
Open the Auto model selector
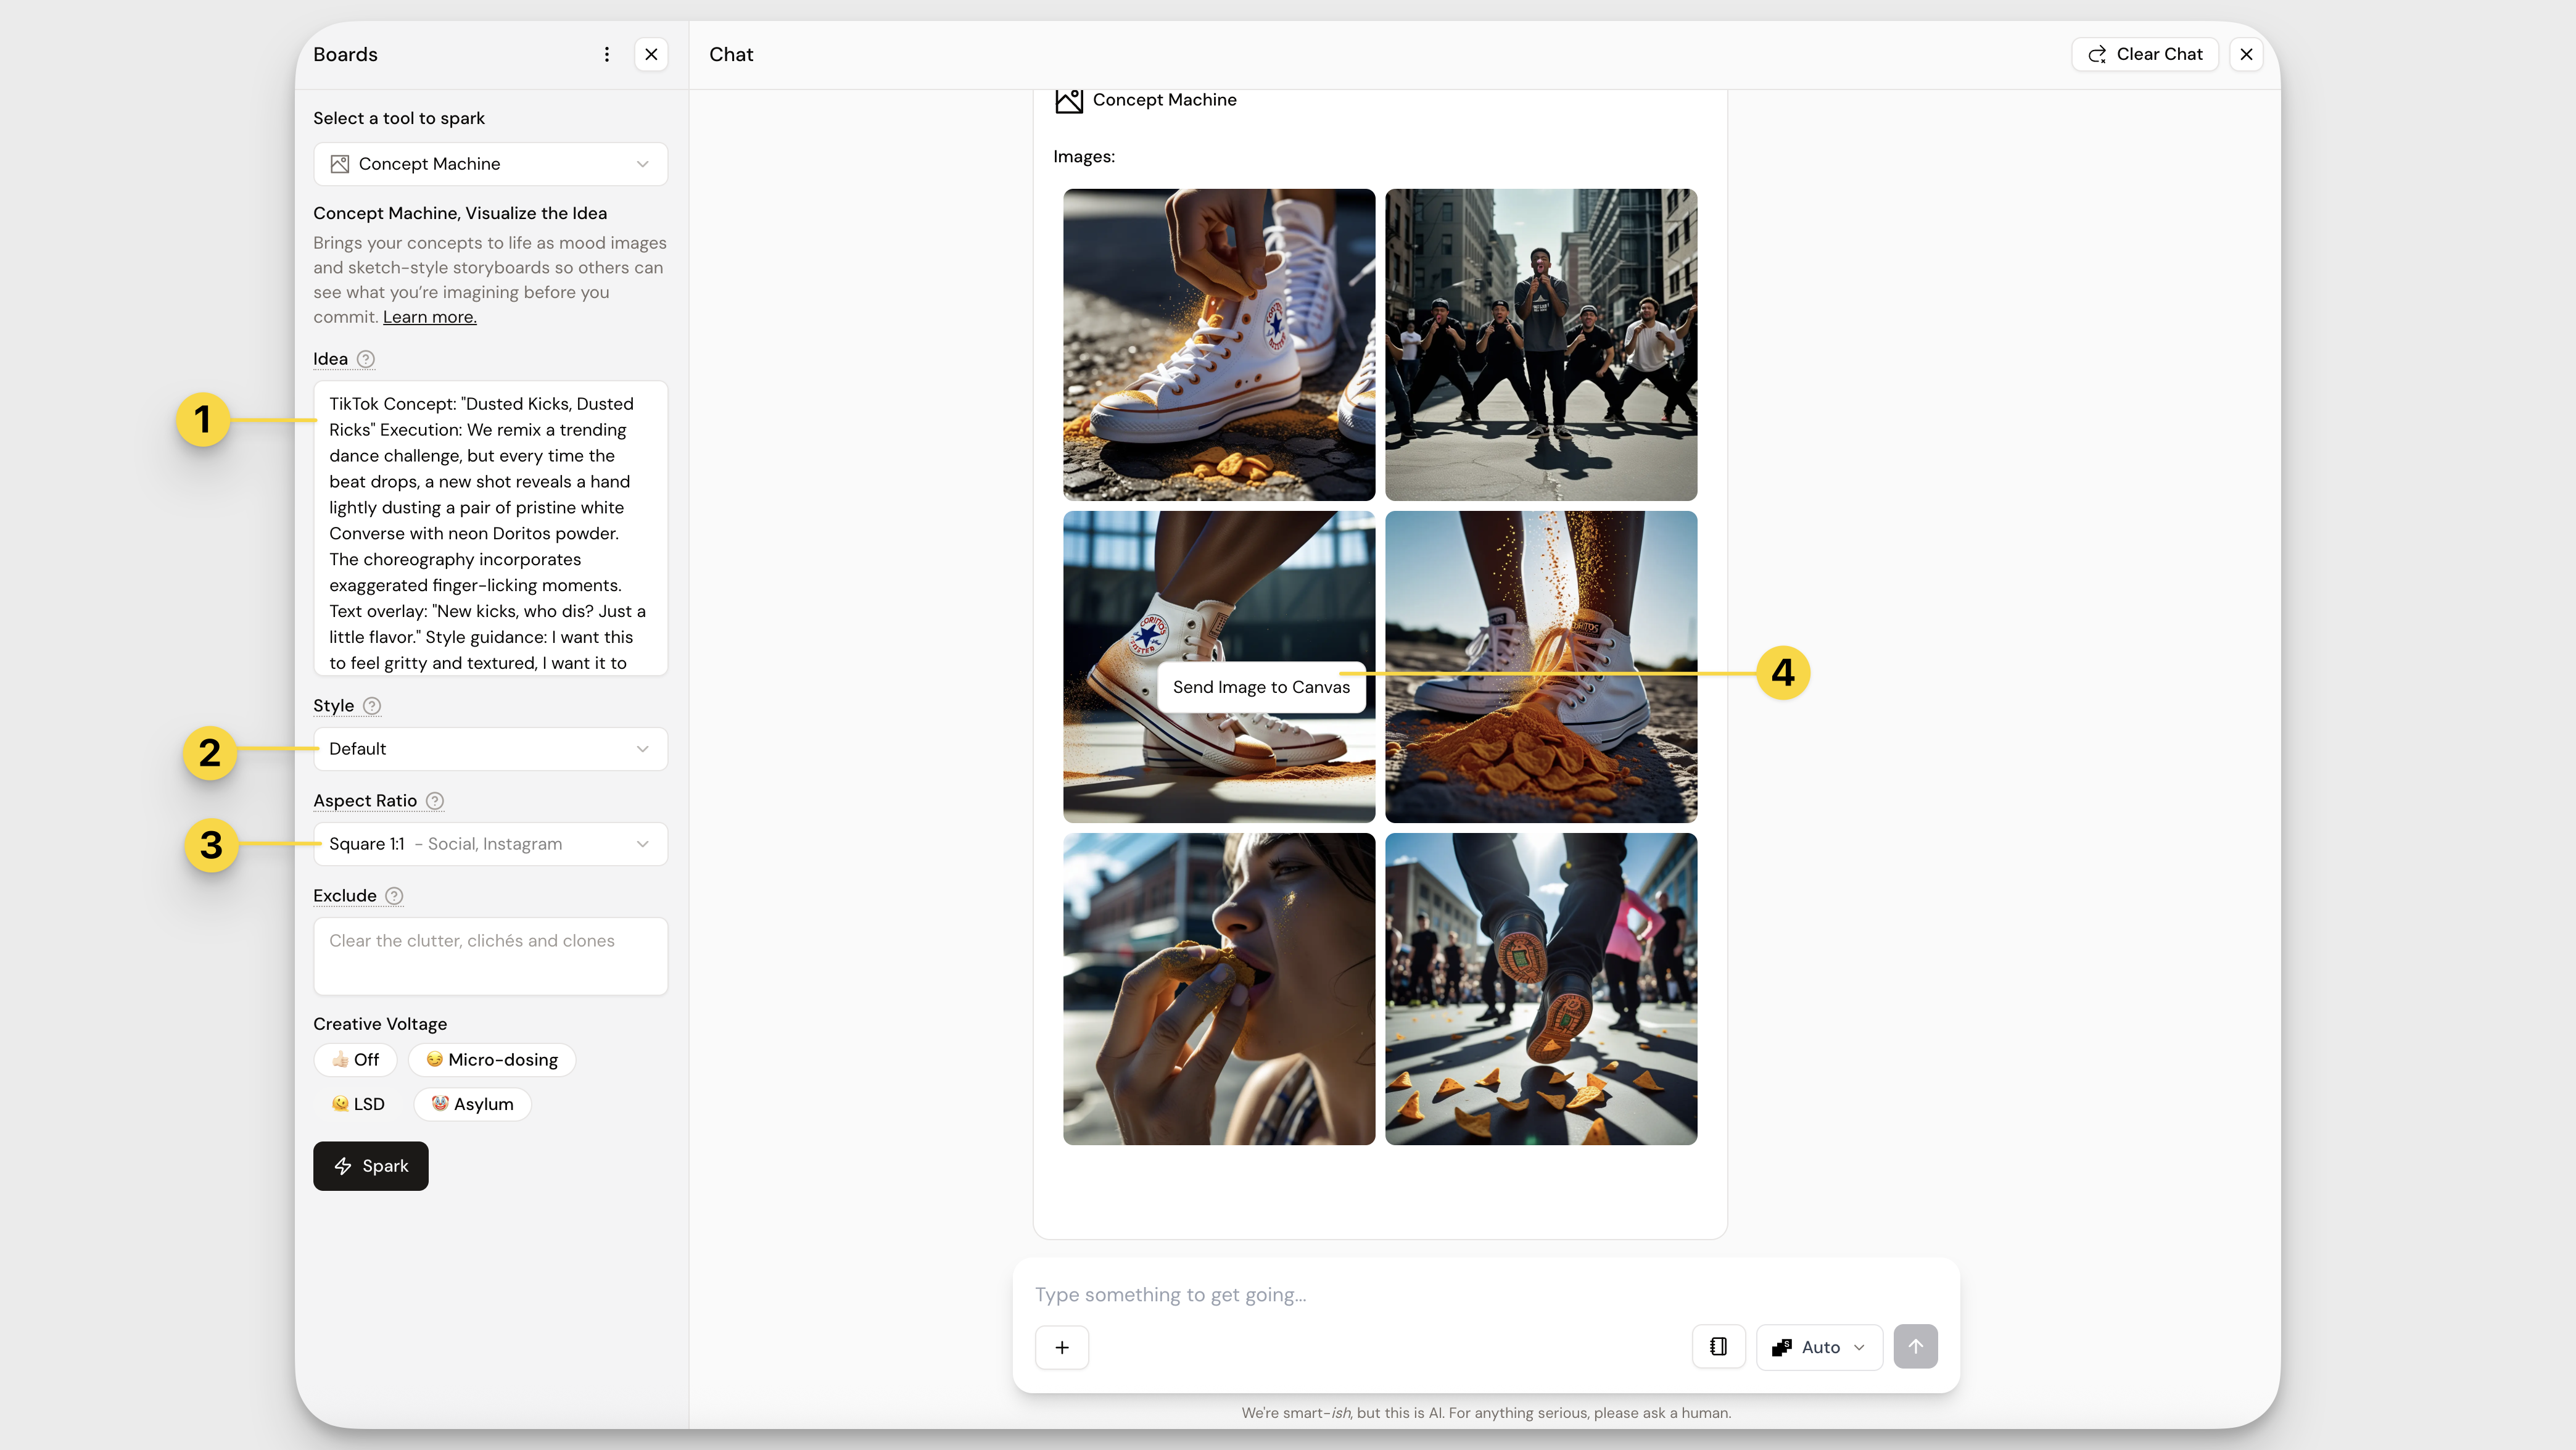coord(1818,1347)
